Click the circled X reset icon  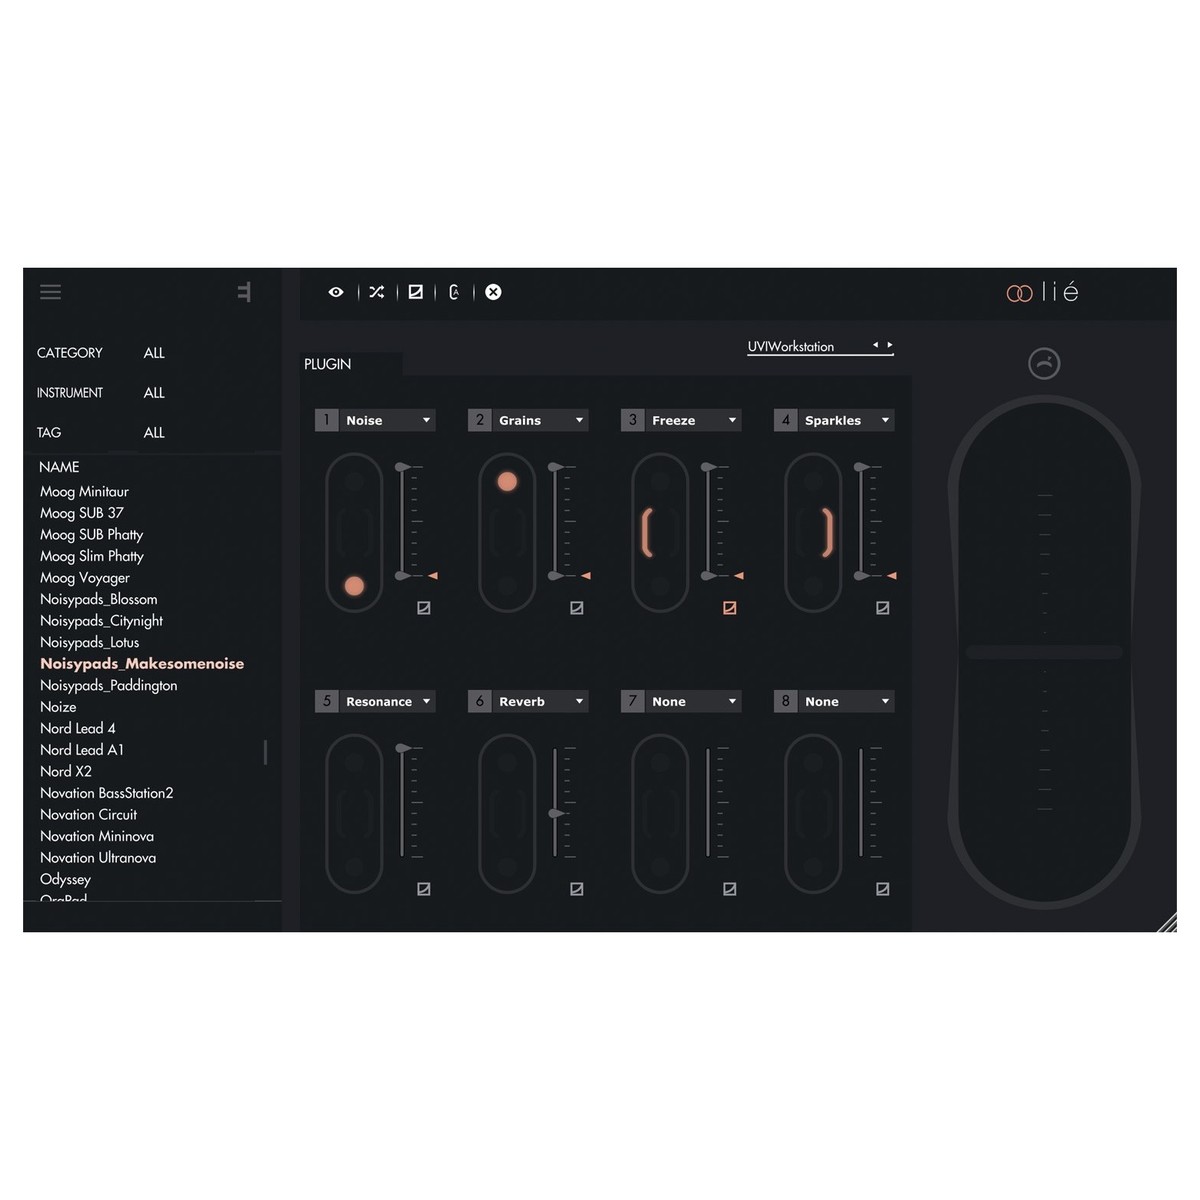[493, 292]
